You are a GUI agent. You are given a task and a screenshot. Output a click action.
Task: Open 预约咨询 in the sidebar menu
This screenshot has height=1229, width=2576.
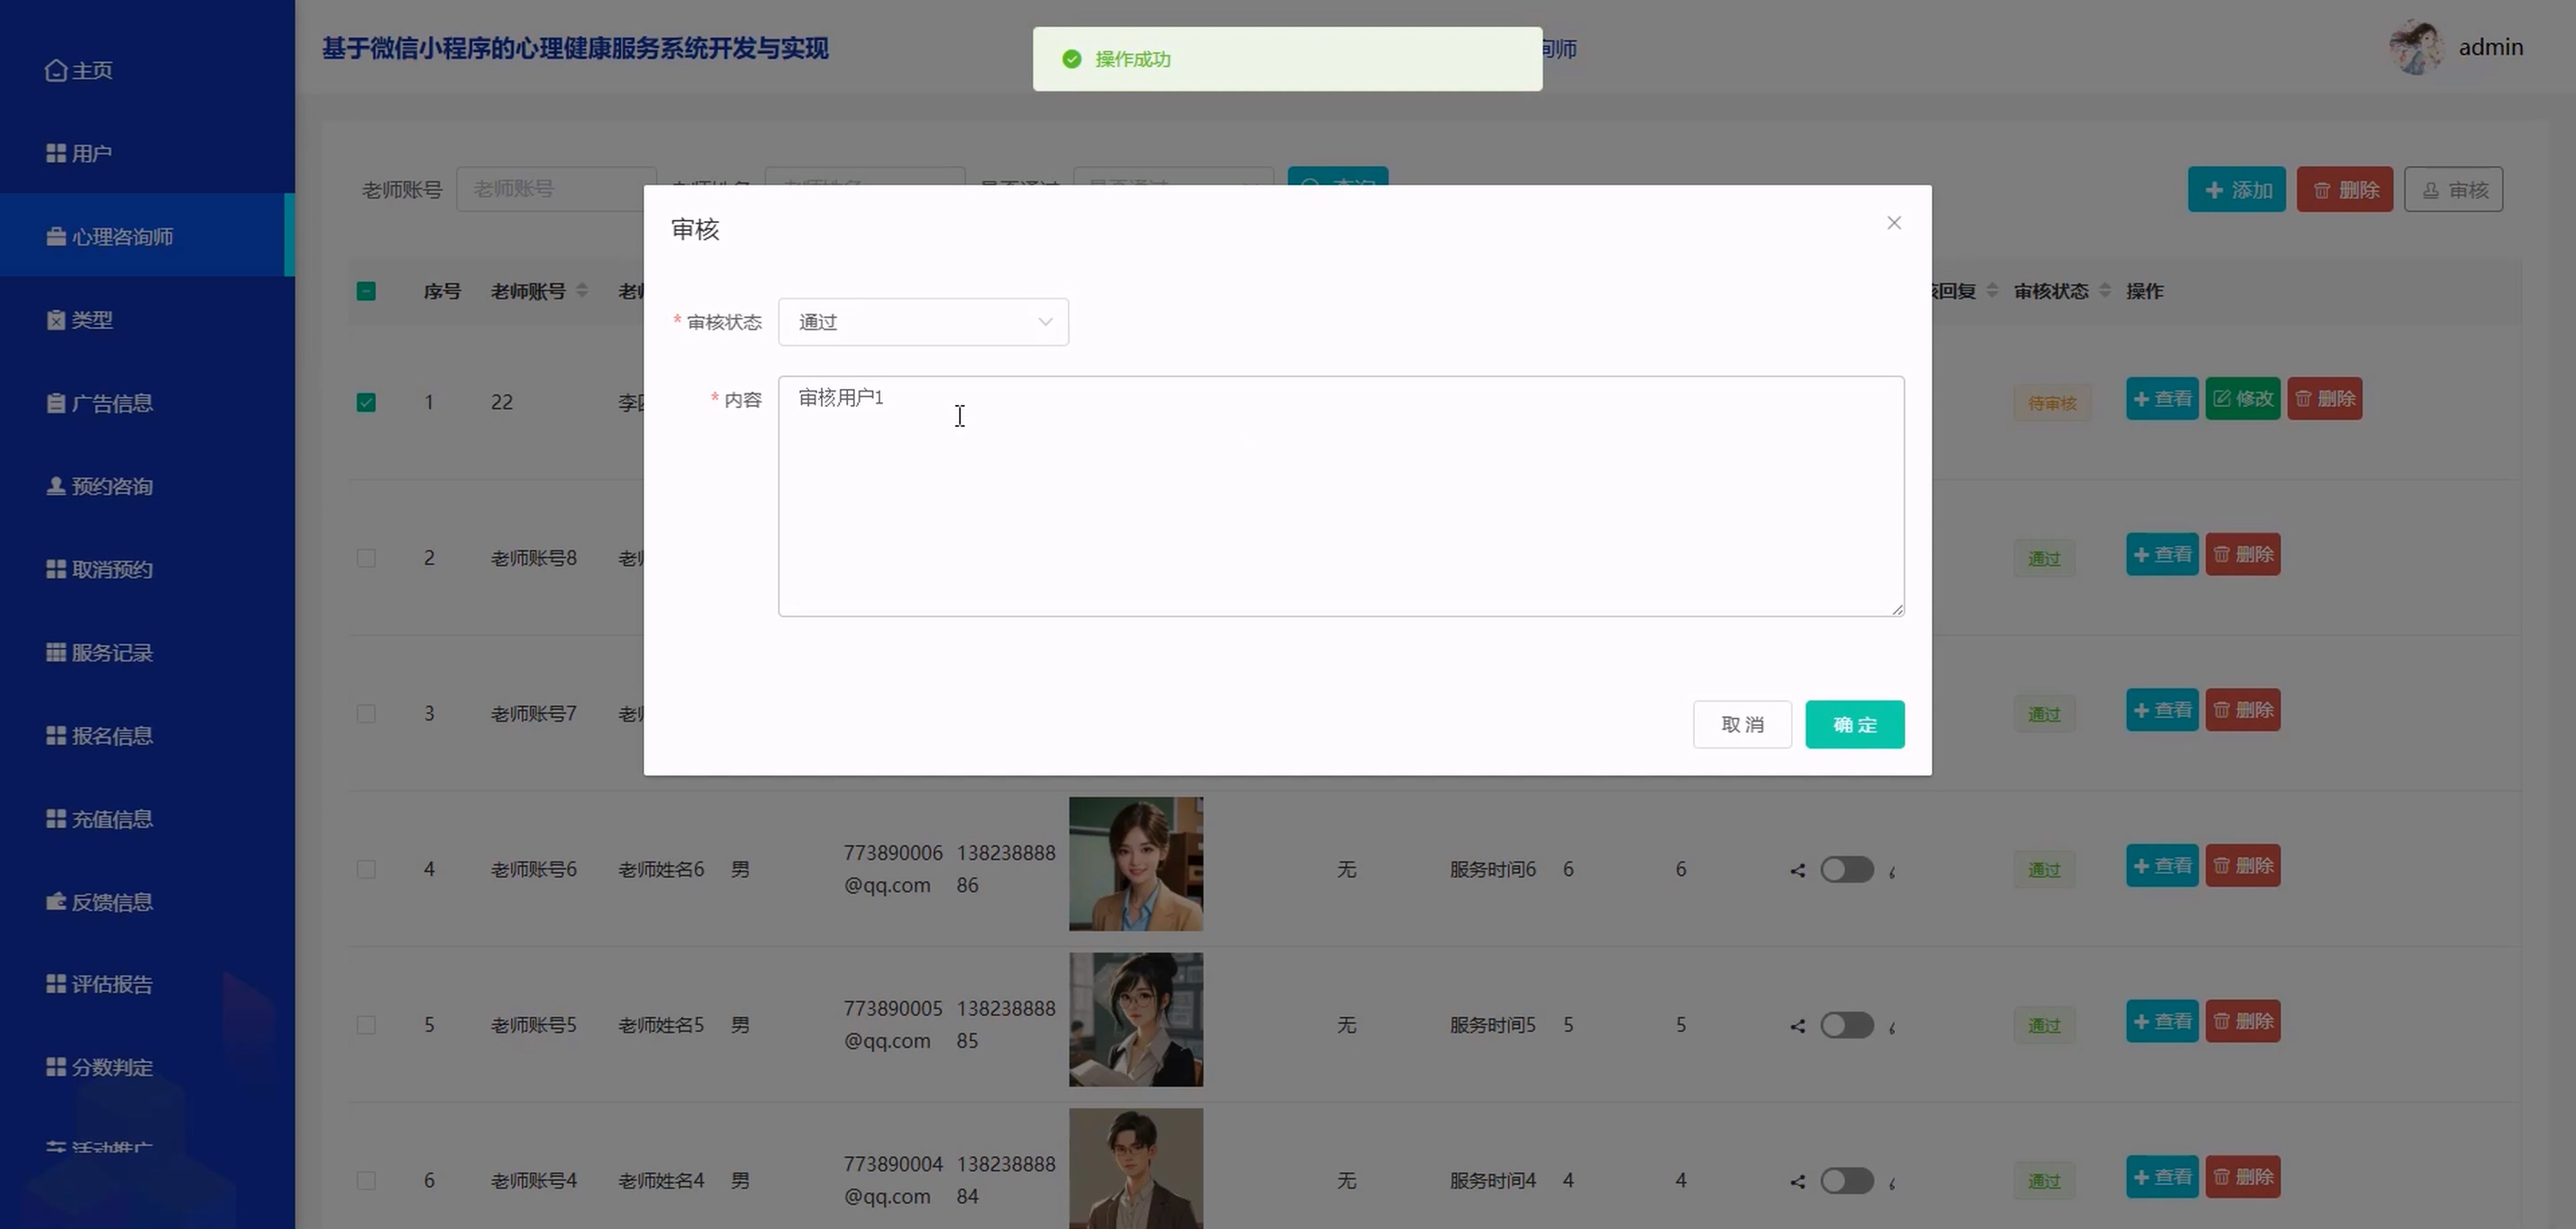pos(111,486)
